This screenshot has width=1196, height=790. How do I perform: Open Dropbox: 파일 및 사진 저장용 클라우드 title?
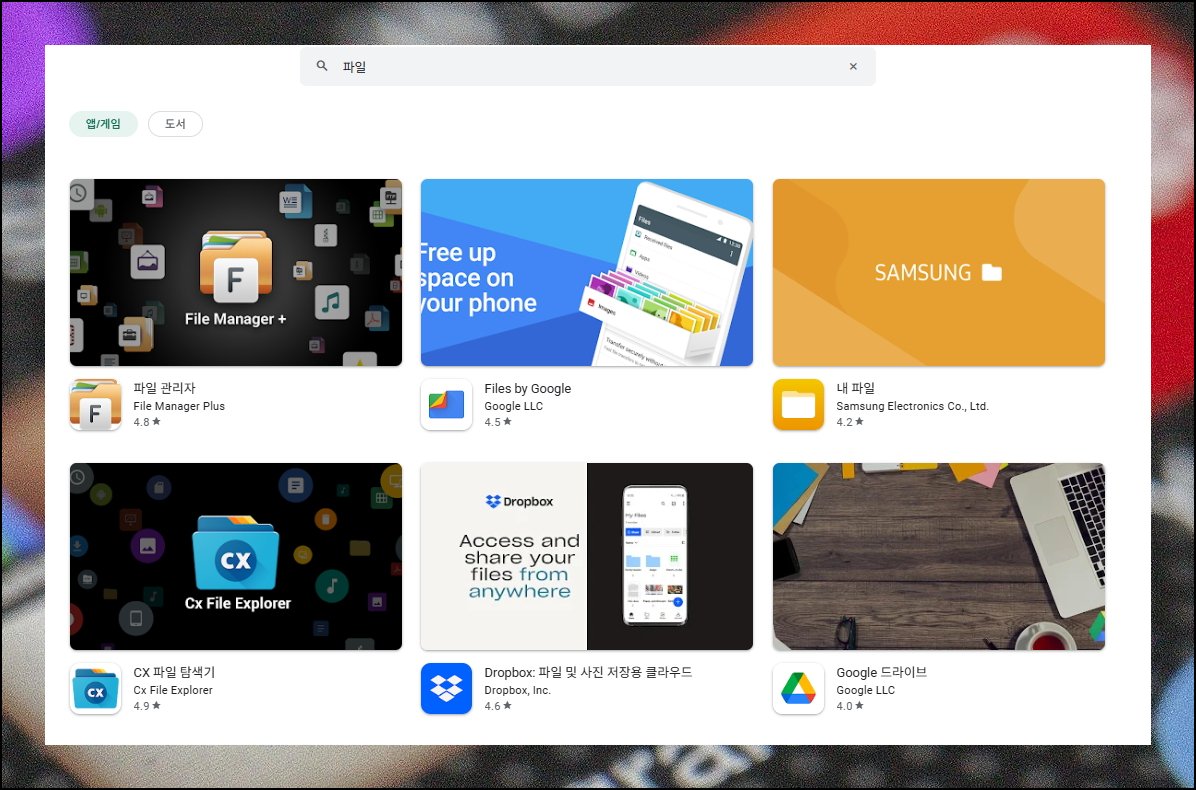coord(588,673)
